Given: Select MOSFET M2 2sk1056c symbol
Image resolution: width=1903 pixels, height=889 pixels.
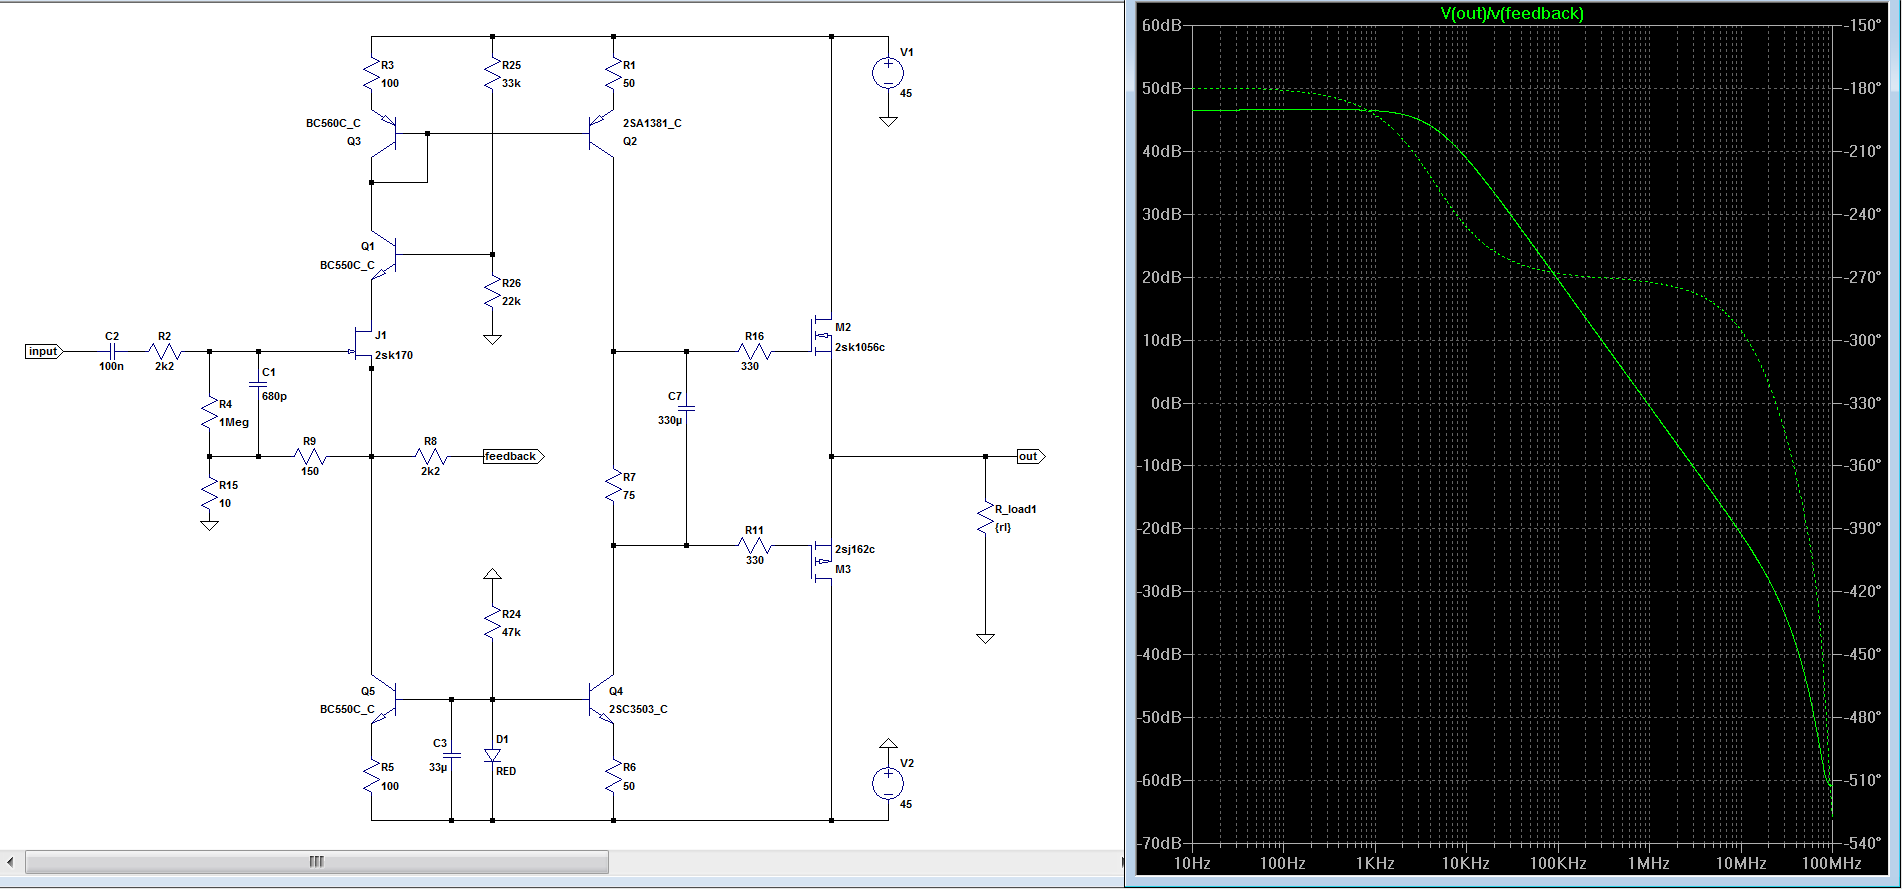Looking at the screenshot, I should [821, 334].
